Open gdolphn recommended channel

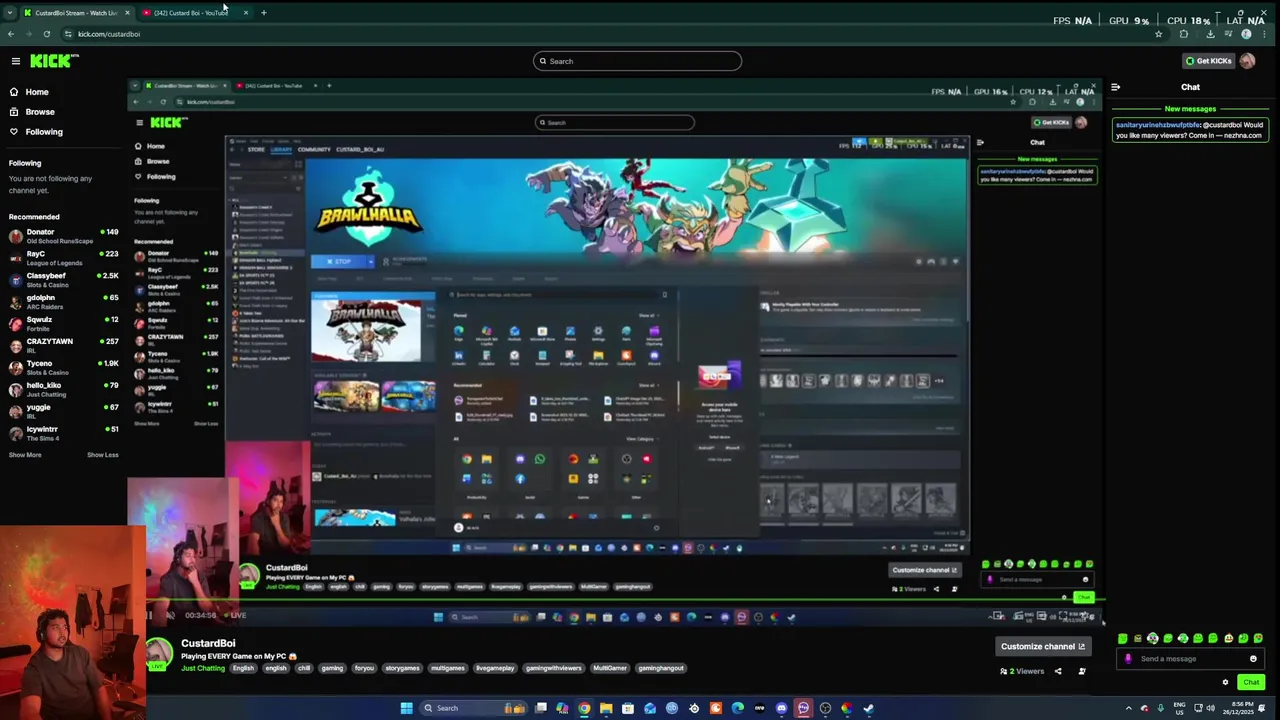click(64, 302)
